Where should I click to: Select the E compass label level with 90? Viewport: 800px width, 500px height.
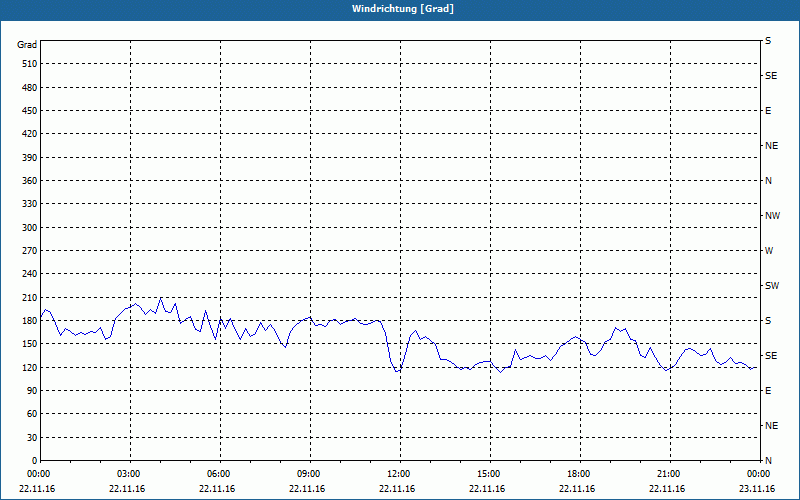768,391
